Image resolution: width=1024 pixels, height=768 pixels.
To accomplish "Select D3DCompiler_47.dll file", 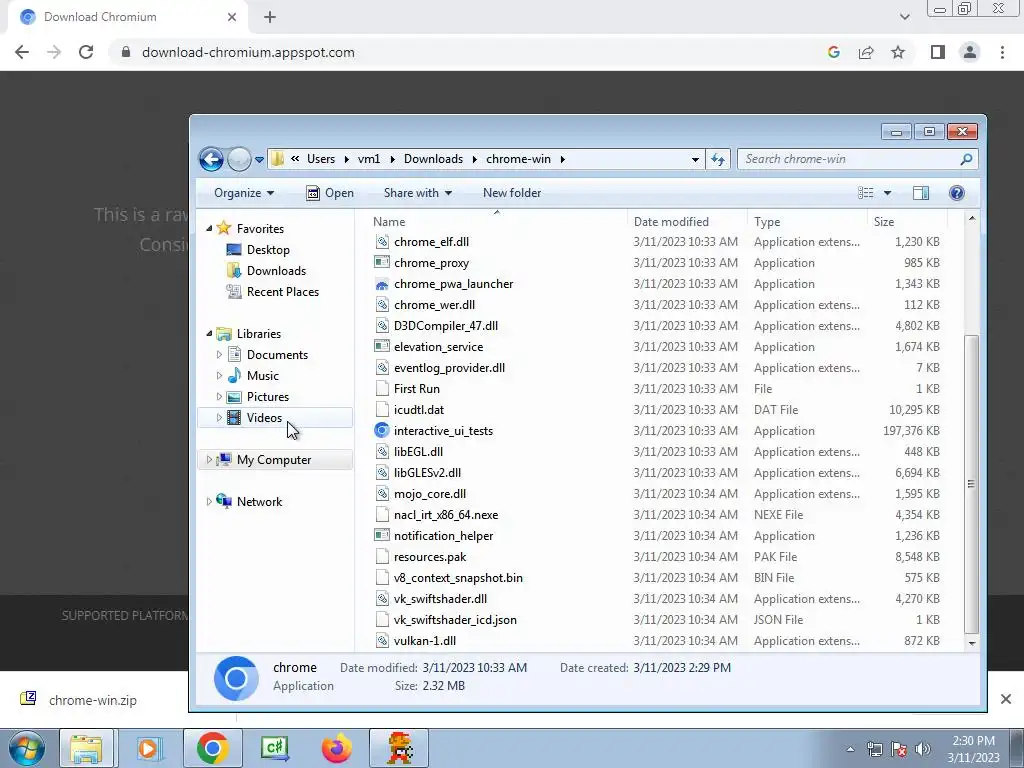I will coord(446,326).
